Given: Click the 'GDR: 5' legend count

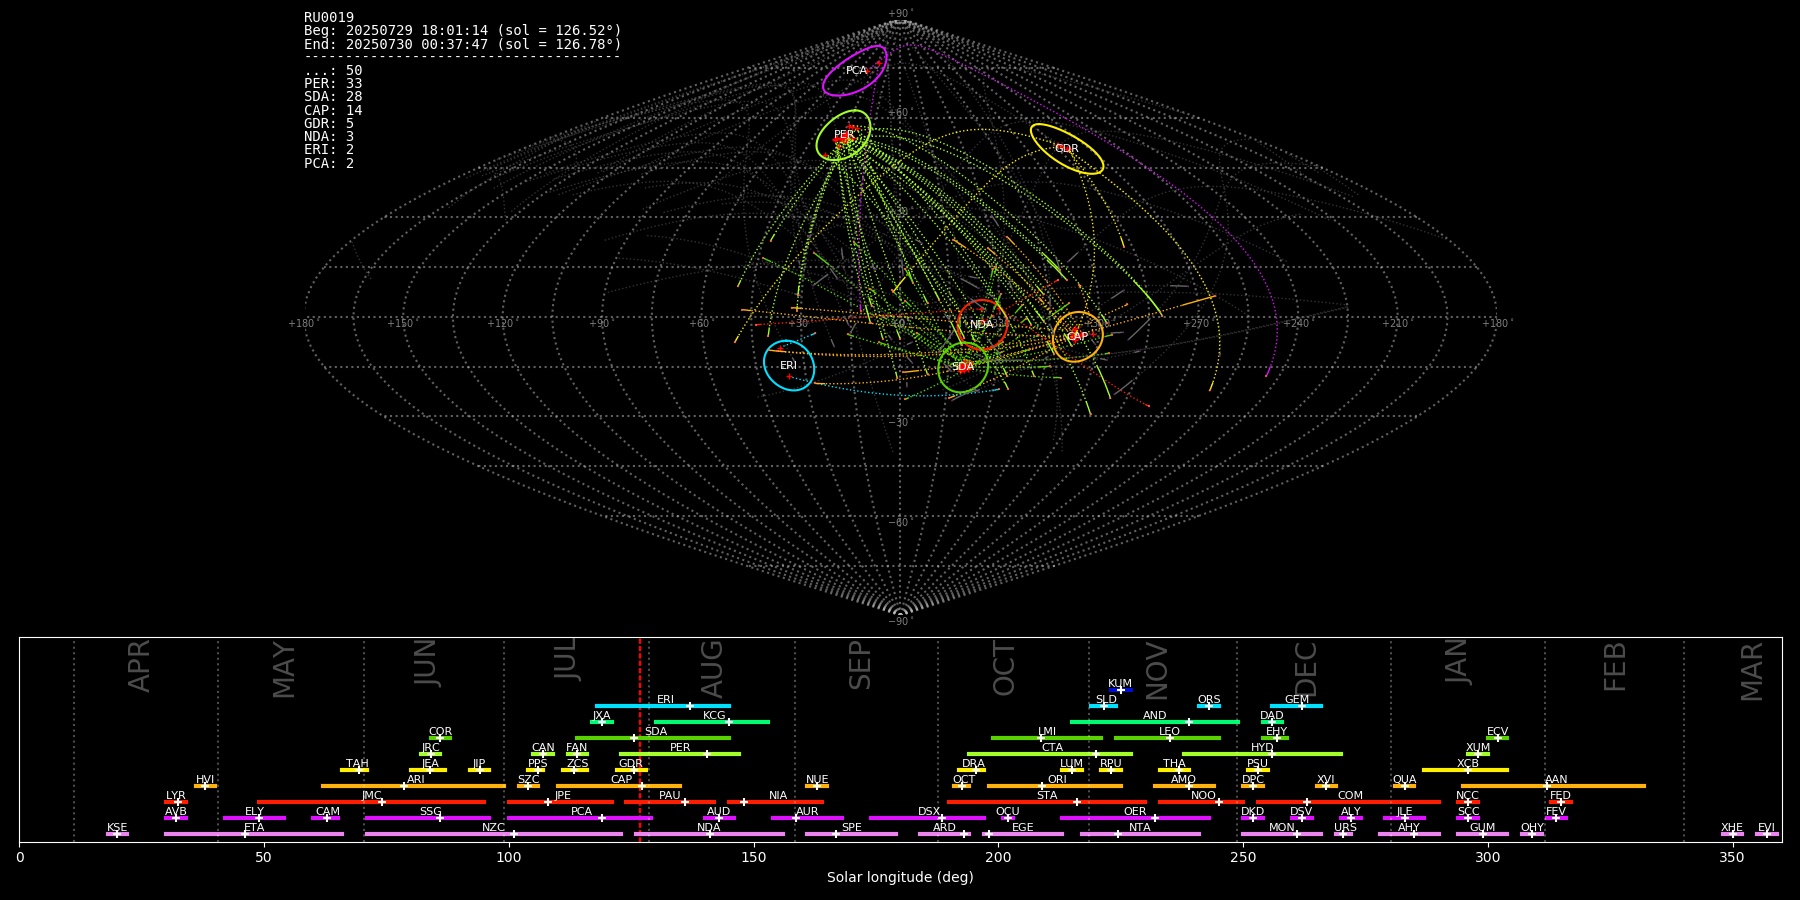Looking at the screenshot, I should (329, 124).
